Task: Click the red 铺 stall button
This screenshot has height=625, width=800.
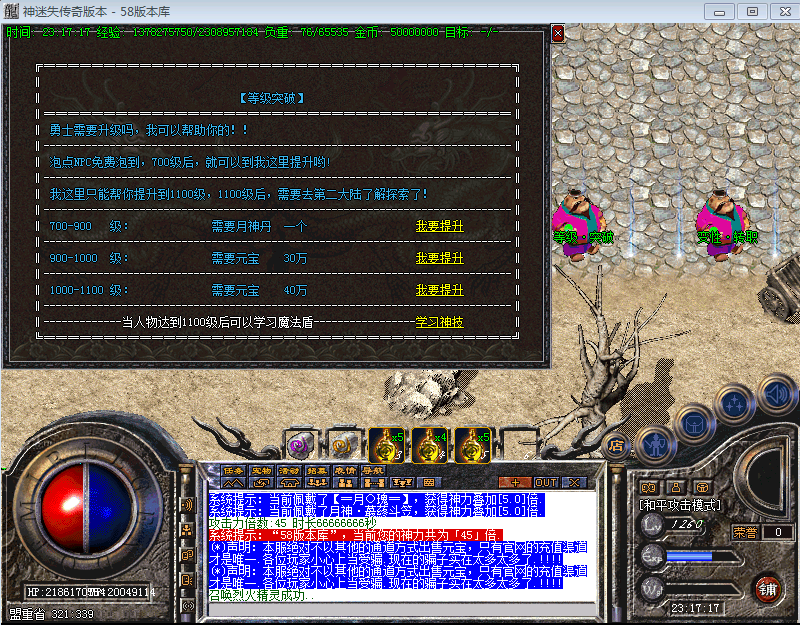Action: pos(767,590)
